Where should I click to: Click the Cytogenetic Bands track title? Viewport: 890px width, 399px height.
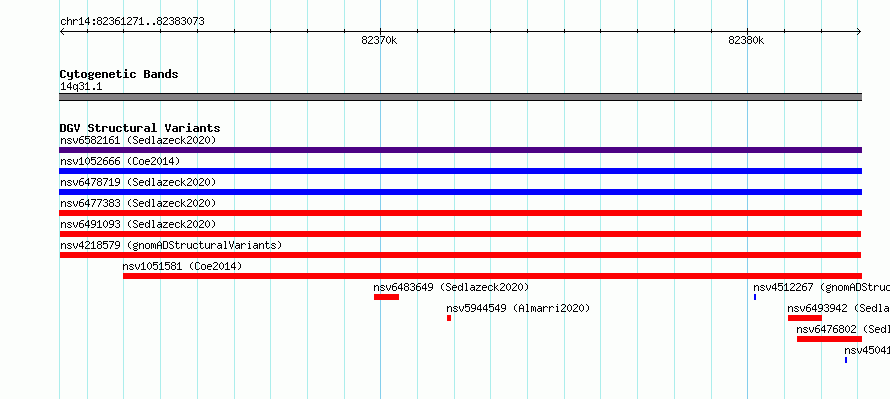119,74
